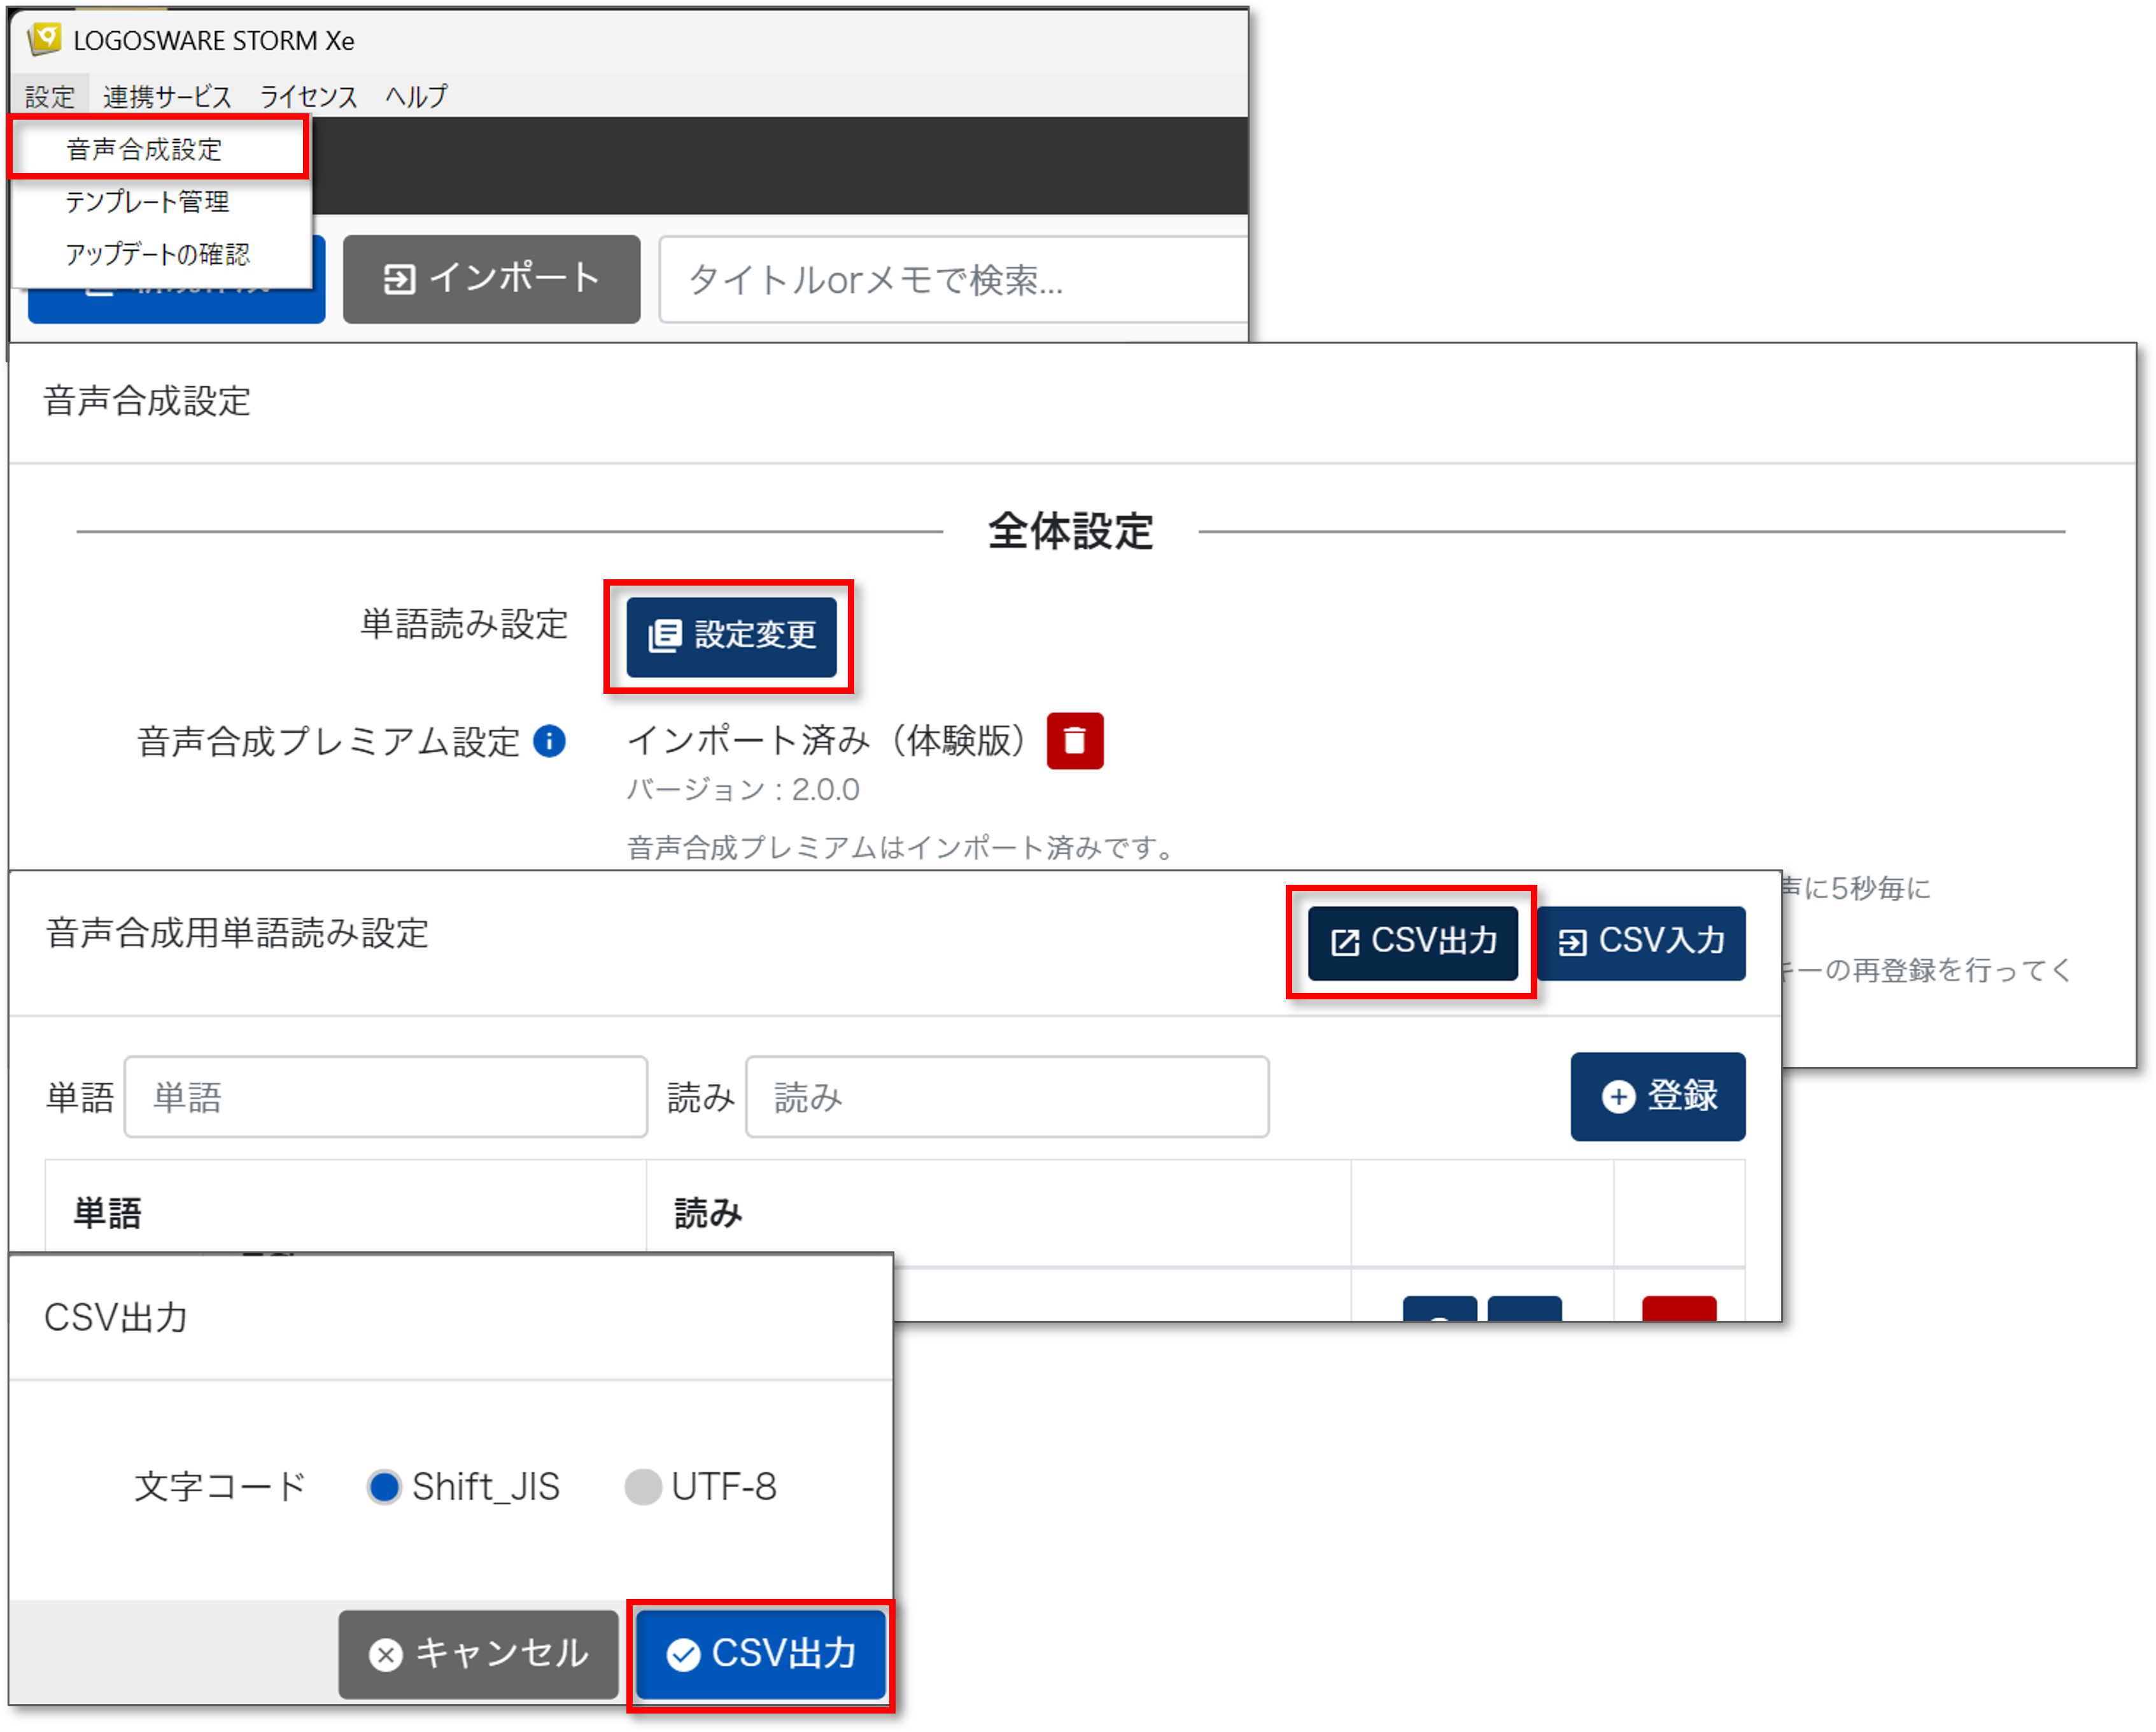Click the 単語 word input field
This screenshot has height=1732, width=2156.
click(x=385, y=1097)
